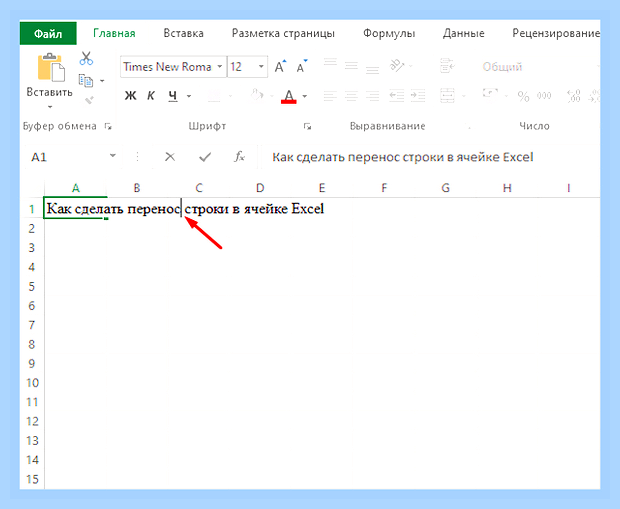Open Шрифт group dialog launcher
620x509 pixels.
coord(307,127)
